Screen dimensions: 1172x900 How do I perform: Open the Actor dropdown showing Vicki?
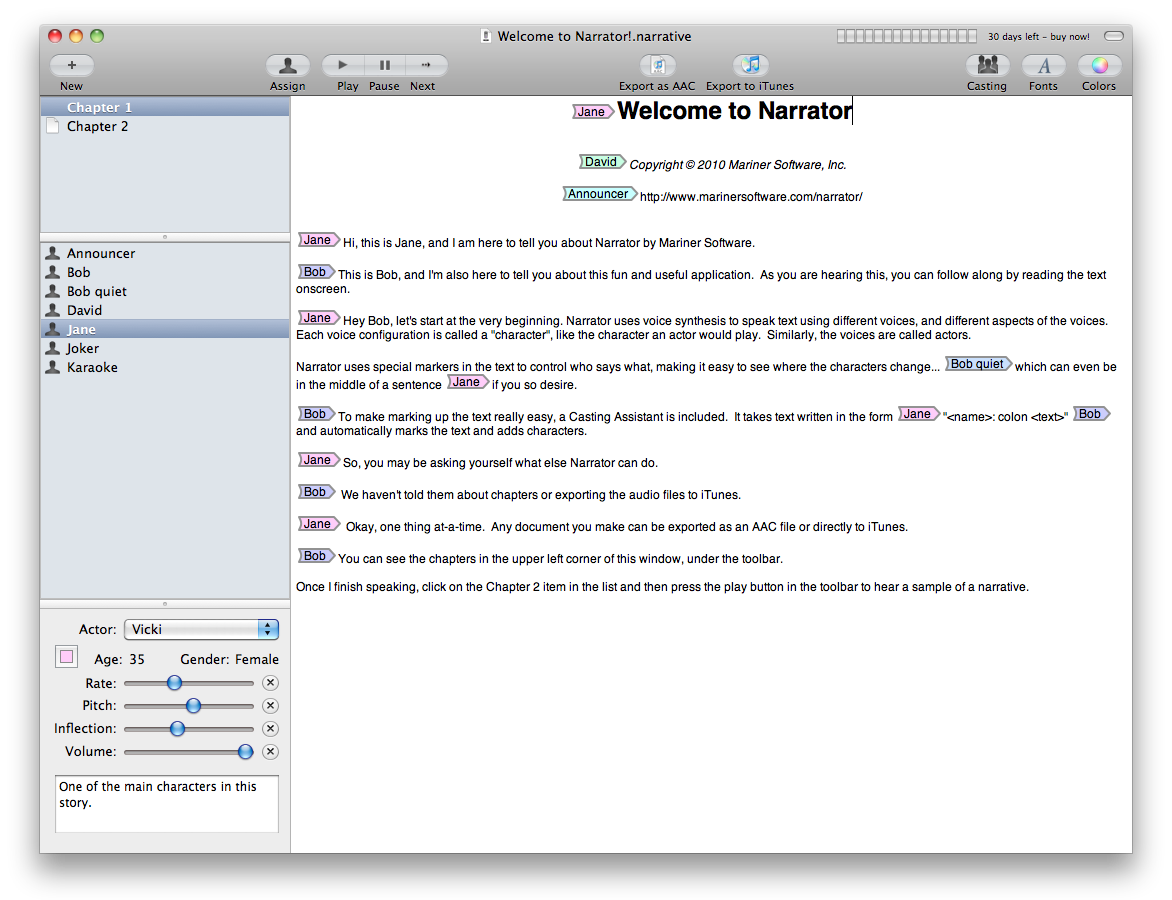(x=201, y=629)
